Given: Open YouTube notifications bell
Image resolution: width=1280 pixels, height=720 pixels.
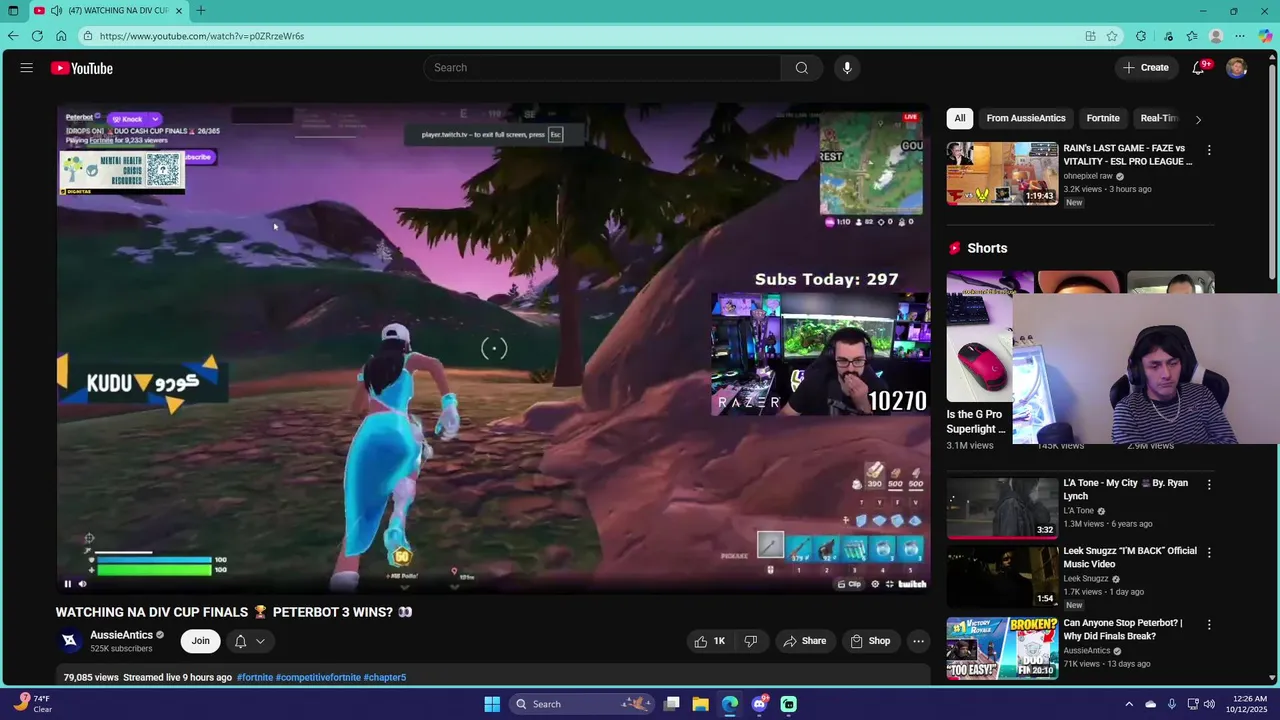Looking at the screenshot, I should (1198, 68).
